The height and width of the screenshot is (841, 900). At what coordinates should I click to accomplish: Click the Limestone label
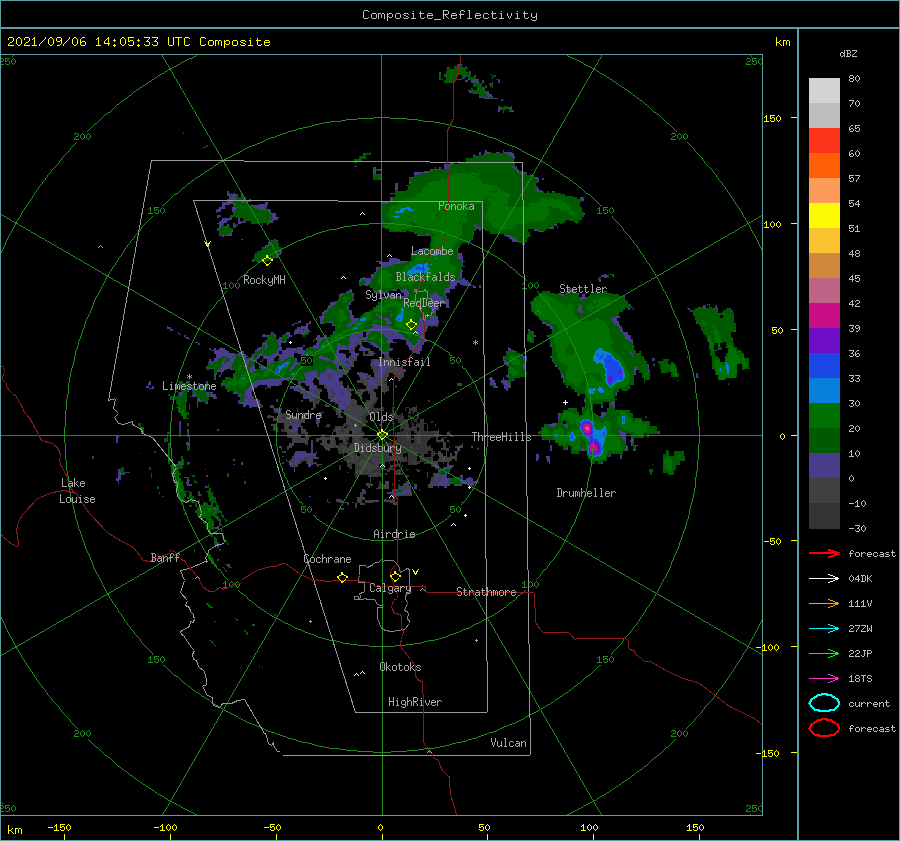pos(189,386)
